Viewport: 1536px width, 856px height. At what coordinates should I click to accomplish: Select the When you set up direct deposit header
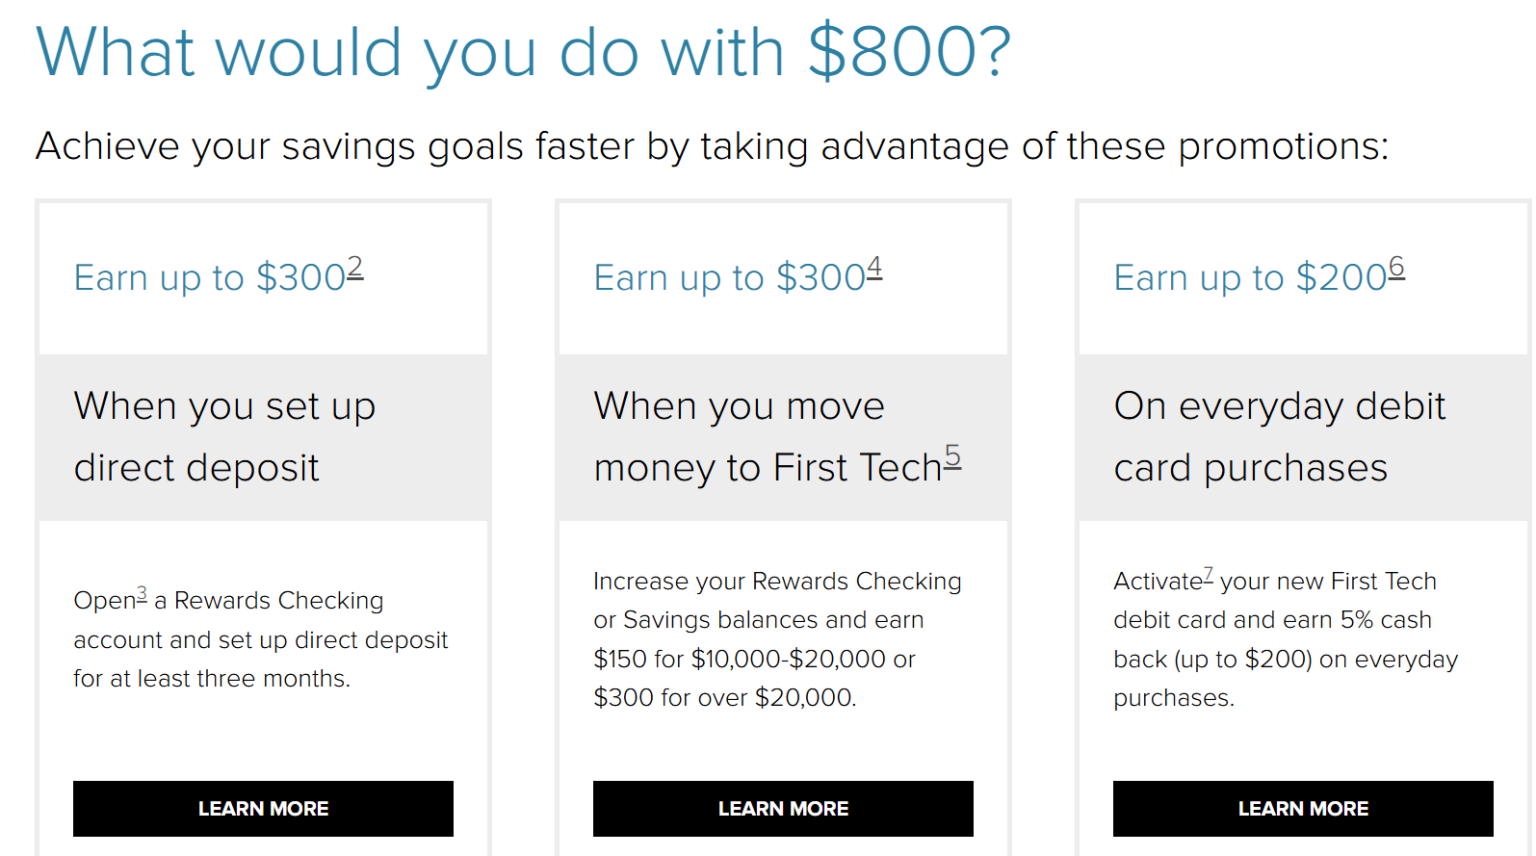click(x=224, y=436)
